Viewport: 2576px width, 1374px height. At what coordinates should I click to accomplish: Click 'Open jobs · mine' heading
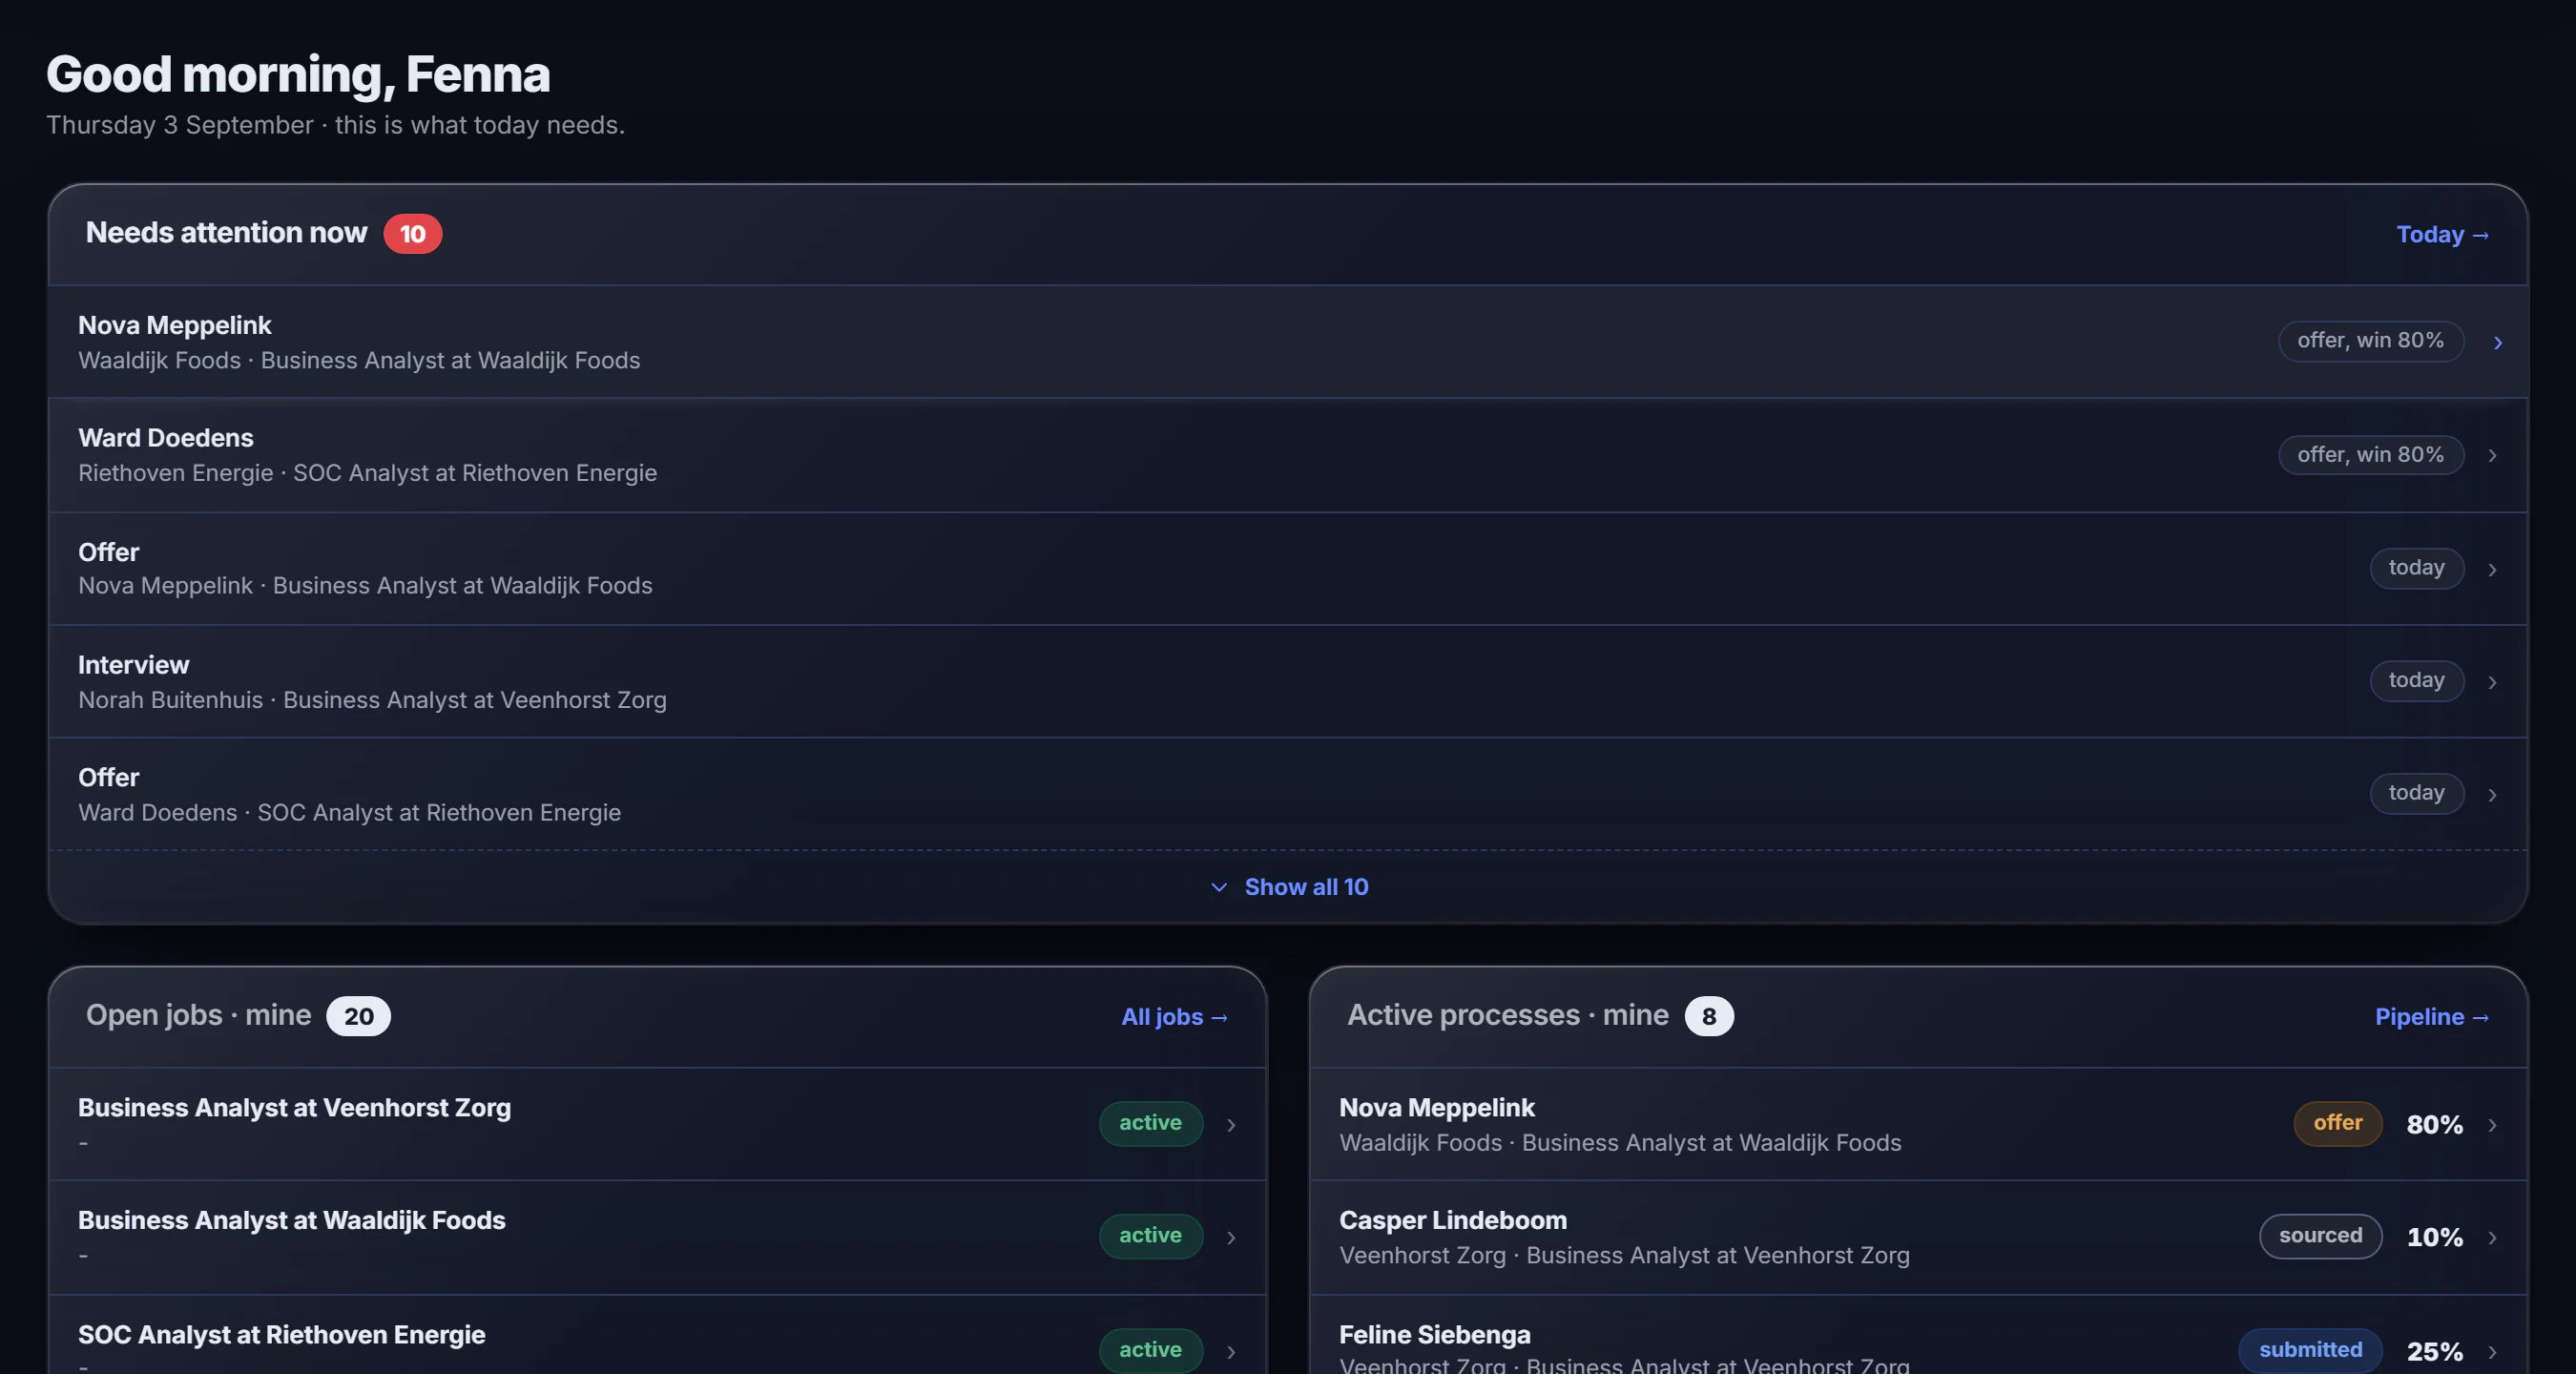pyautogui.click(x=198, y=1015)
